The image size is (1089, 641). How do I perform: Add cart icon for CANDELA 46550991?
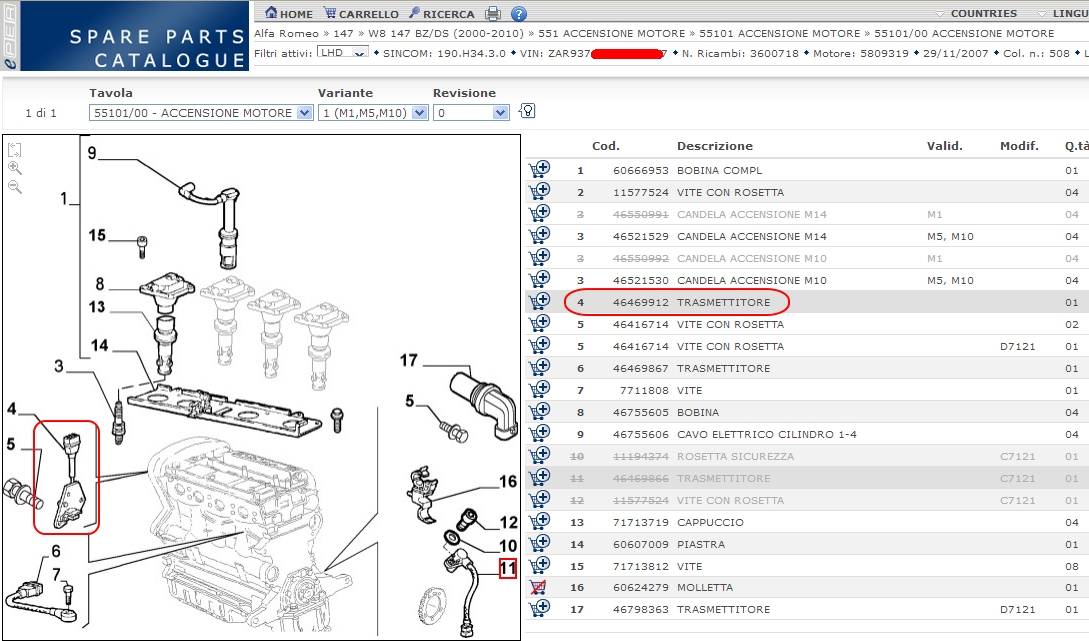[539, 213]
